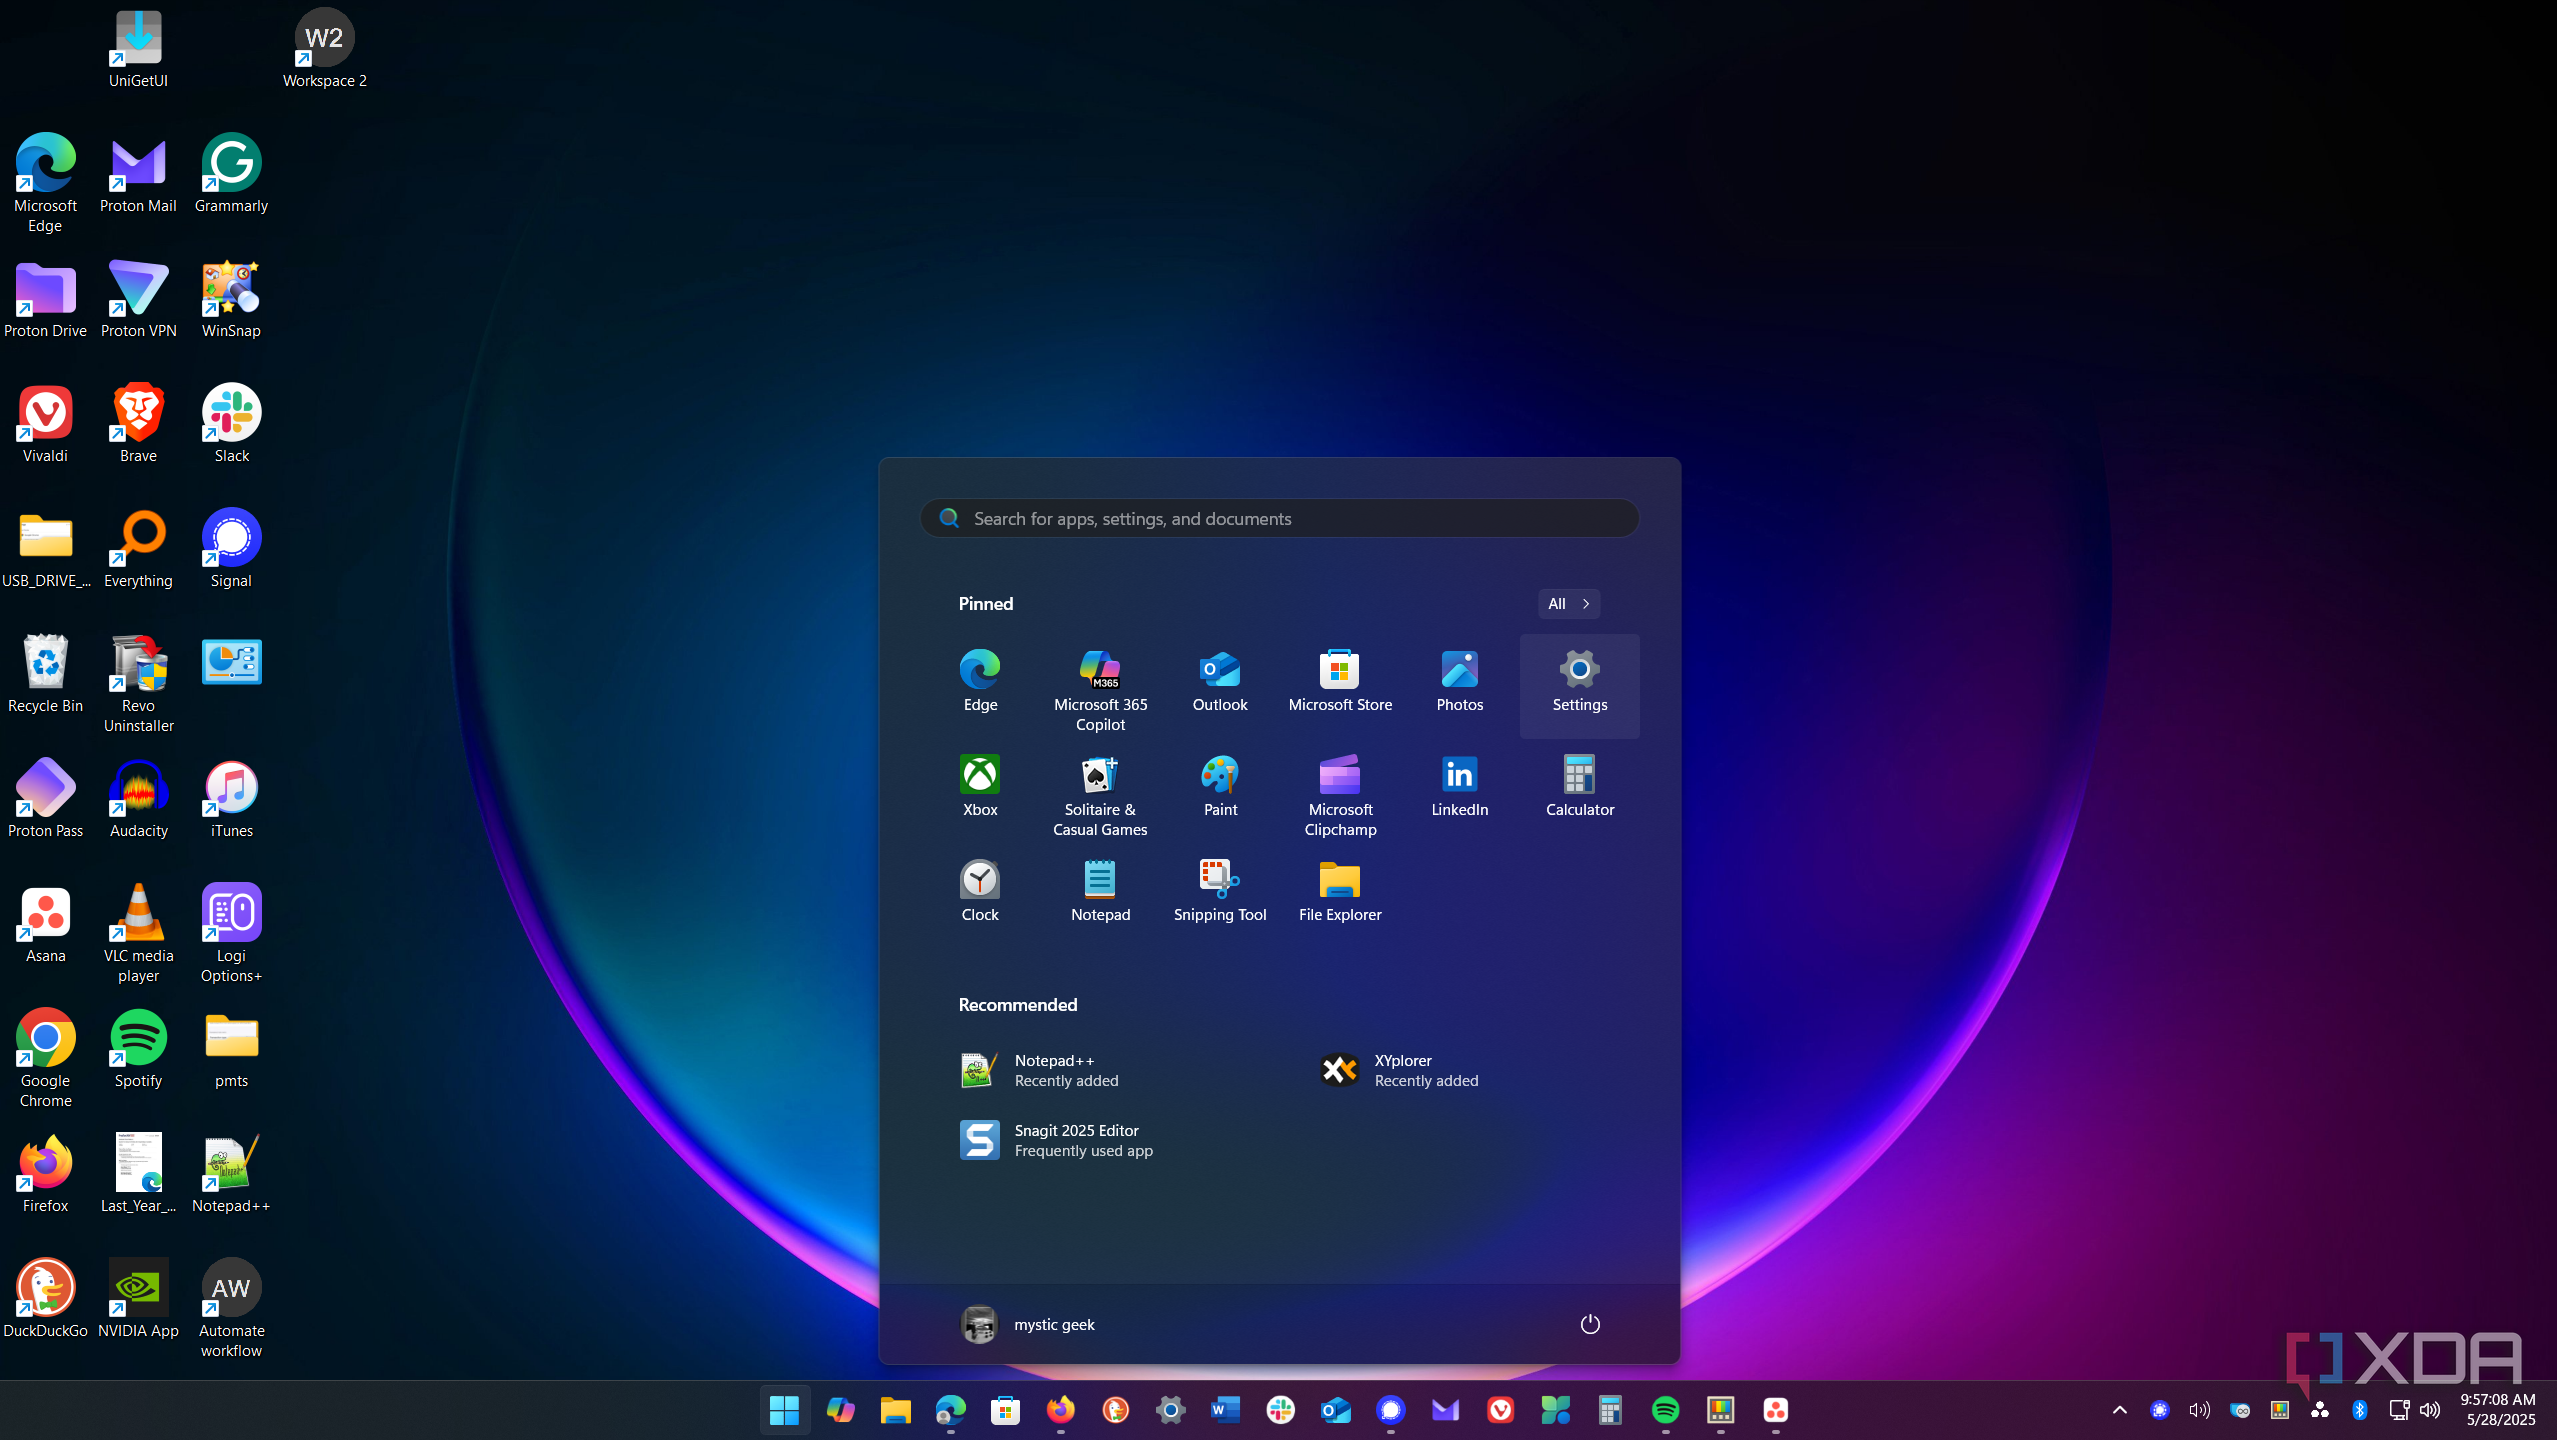
Task: Open LinkedIn pinned app
Action: click(1459, 785)
